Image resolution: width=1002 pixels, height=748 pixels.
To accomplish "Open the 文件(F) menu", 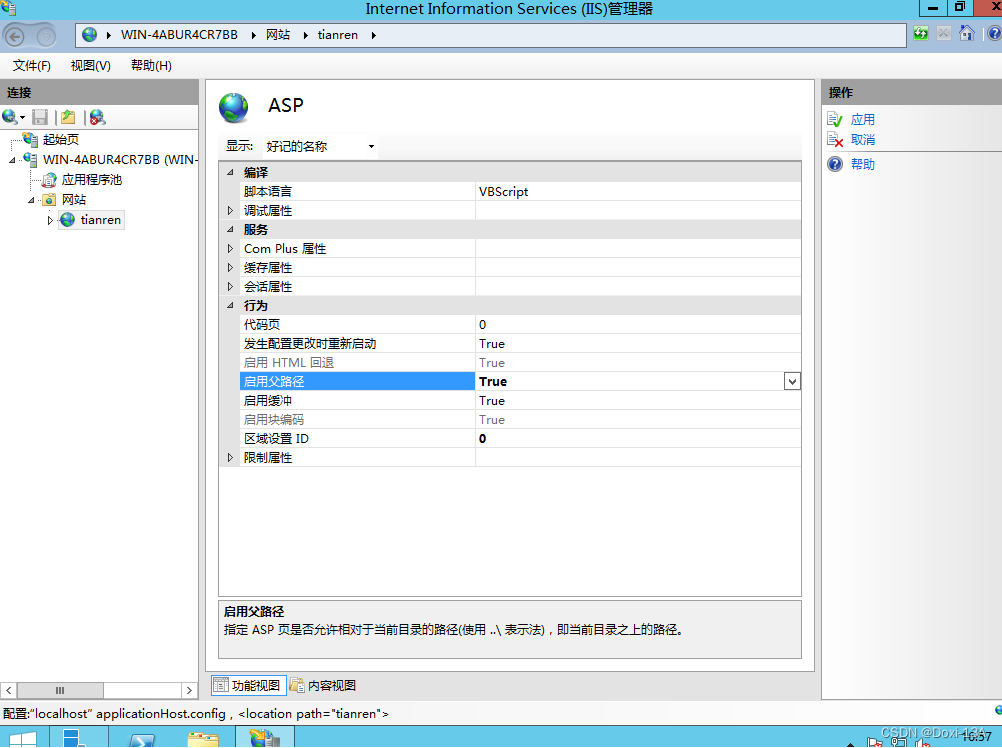I will (31, 66).
